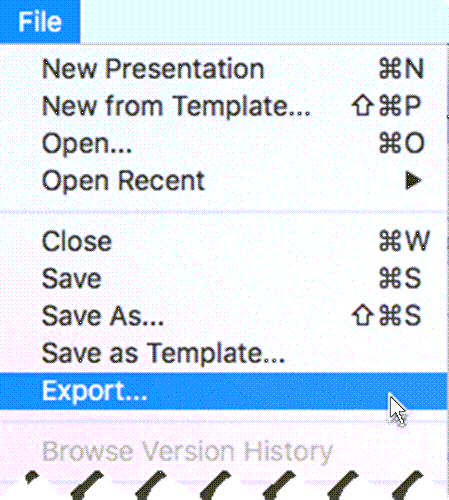Click the ⌘N shortcut beside New Presentation

pyautogui.click(x=401, y=69)
